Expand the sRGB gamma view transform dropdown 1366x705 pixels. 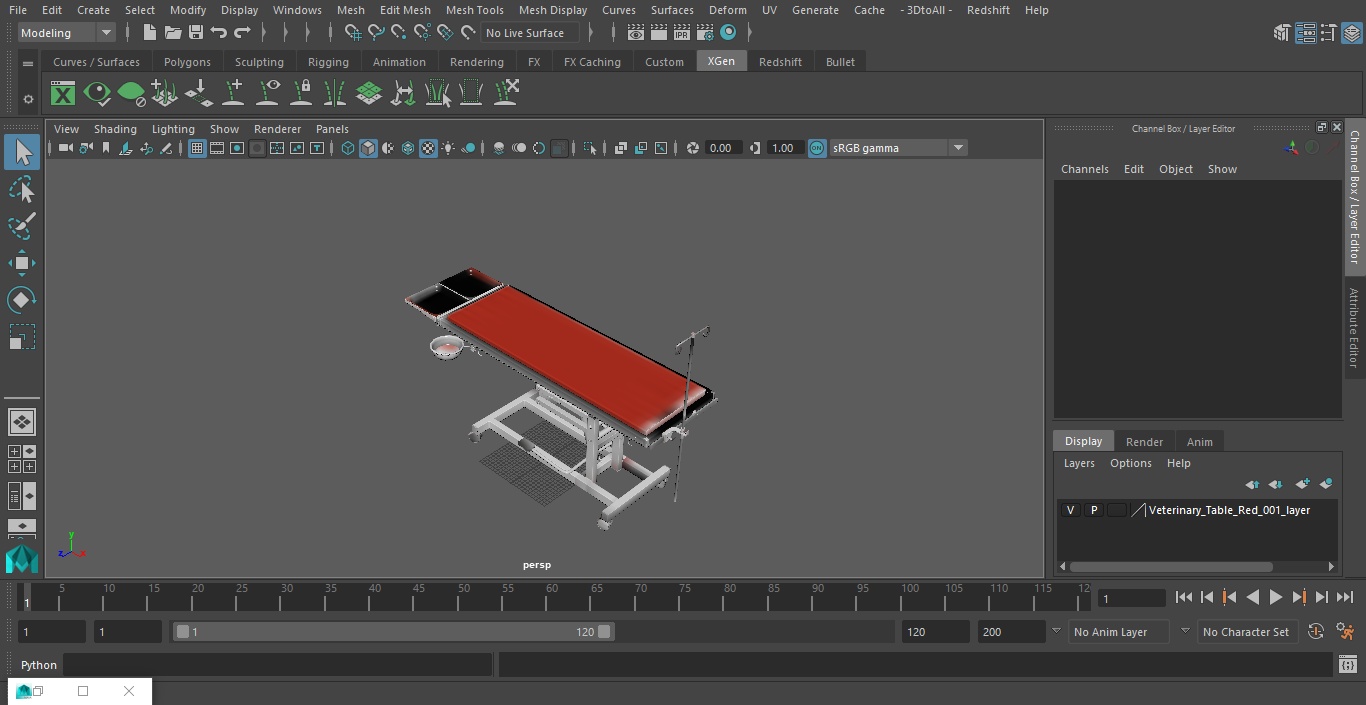pyautogui.click(x=957, y=148)
